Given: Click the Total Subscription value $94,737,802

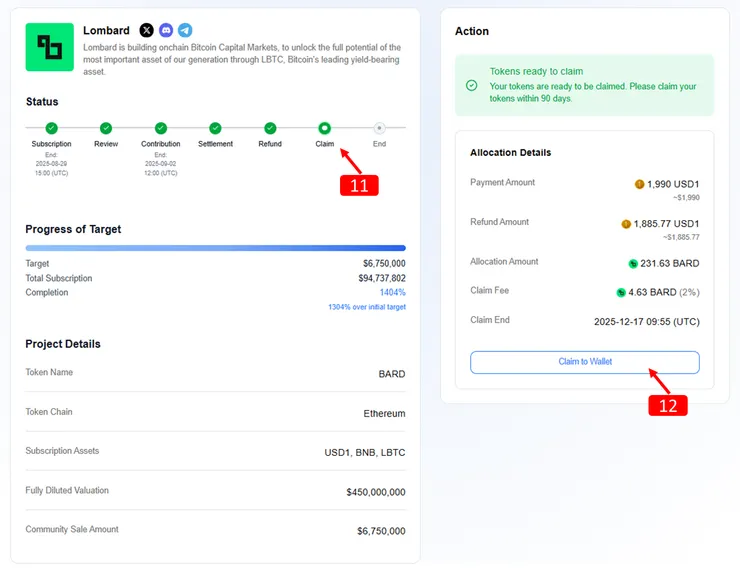Looking at the screenshot, I should pos(382,278).
